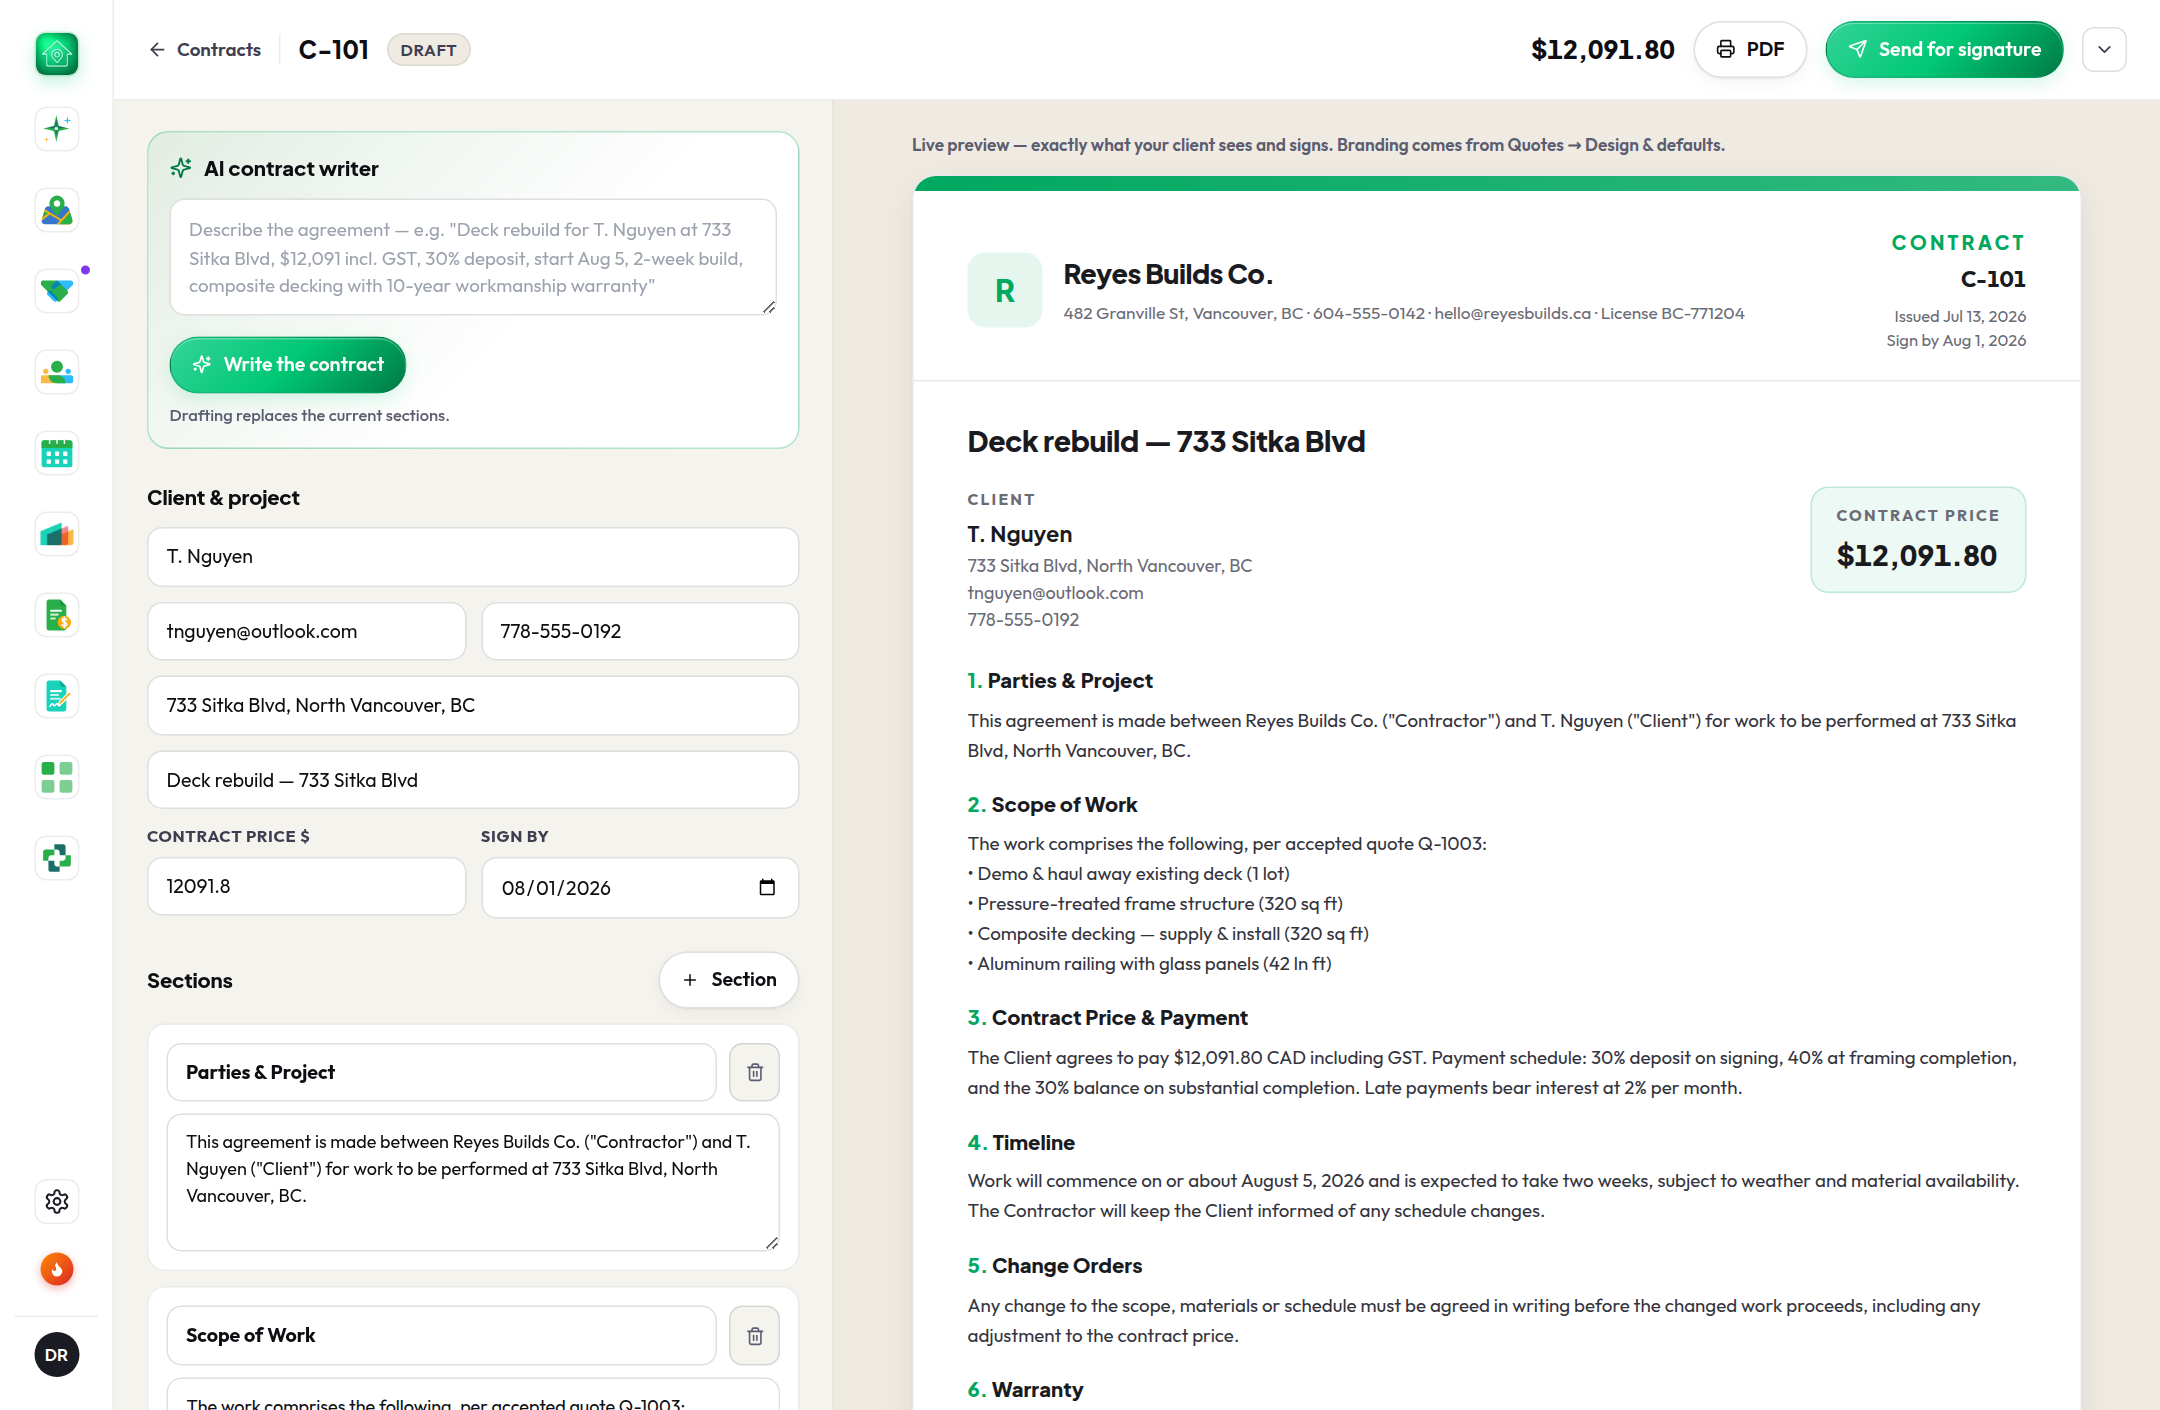
Task: Go back to Contracts list
Action: pyautogui.click(x=205, y=50)
